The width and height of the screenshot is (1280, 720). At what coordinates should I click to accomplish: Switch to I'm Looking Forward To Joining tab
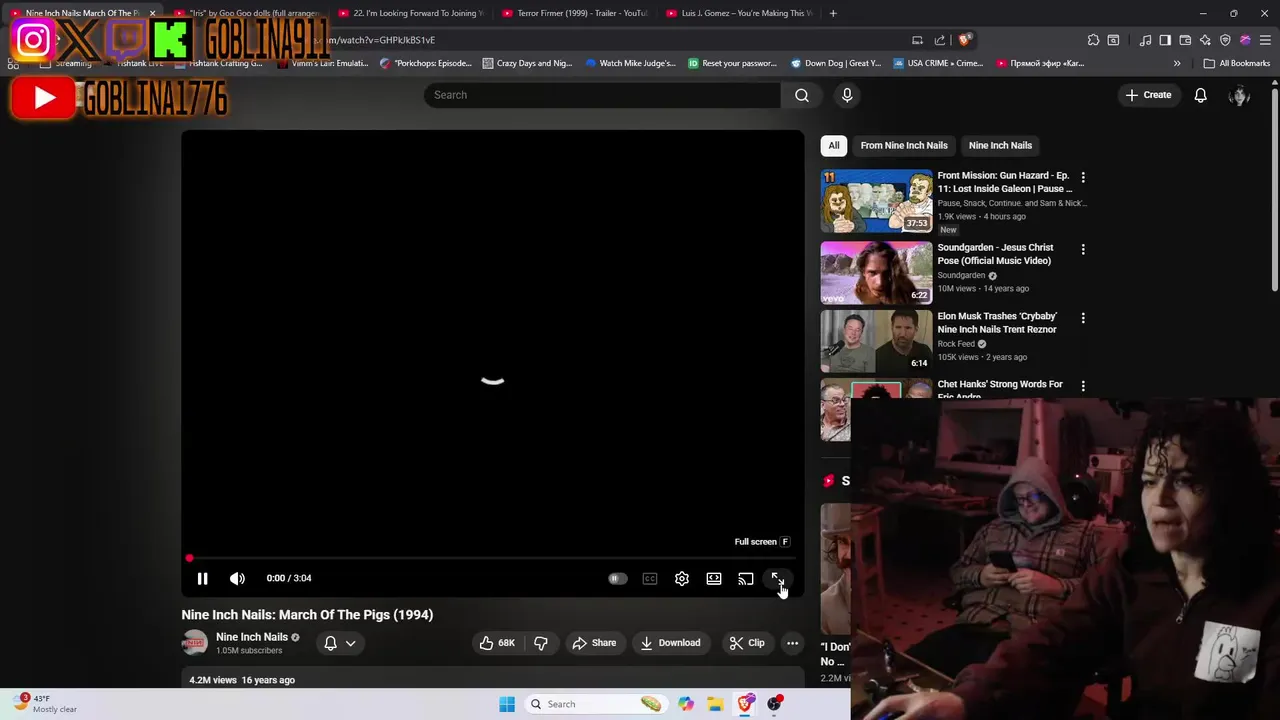[x=410, y=13]
